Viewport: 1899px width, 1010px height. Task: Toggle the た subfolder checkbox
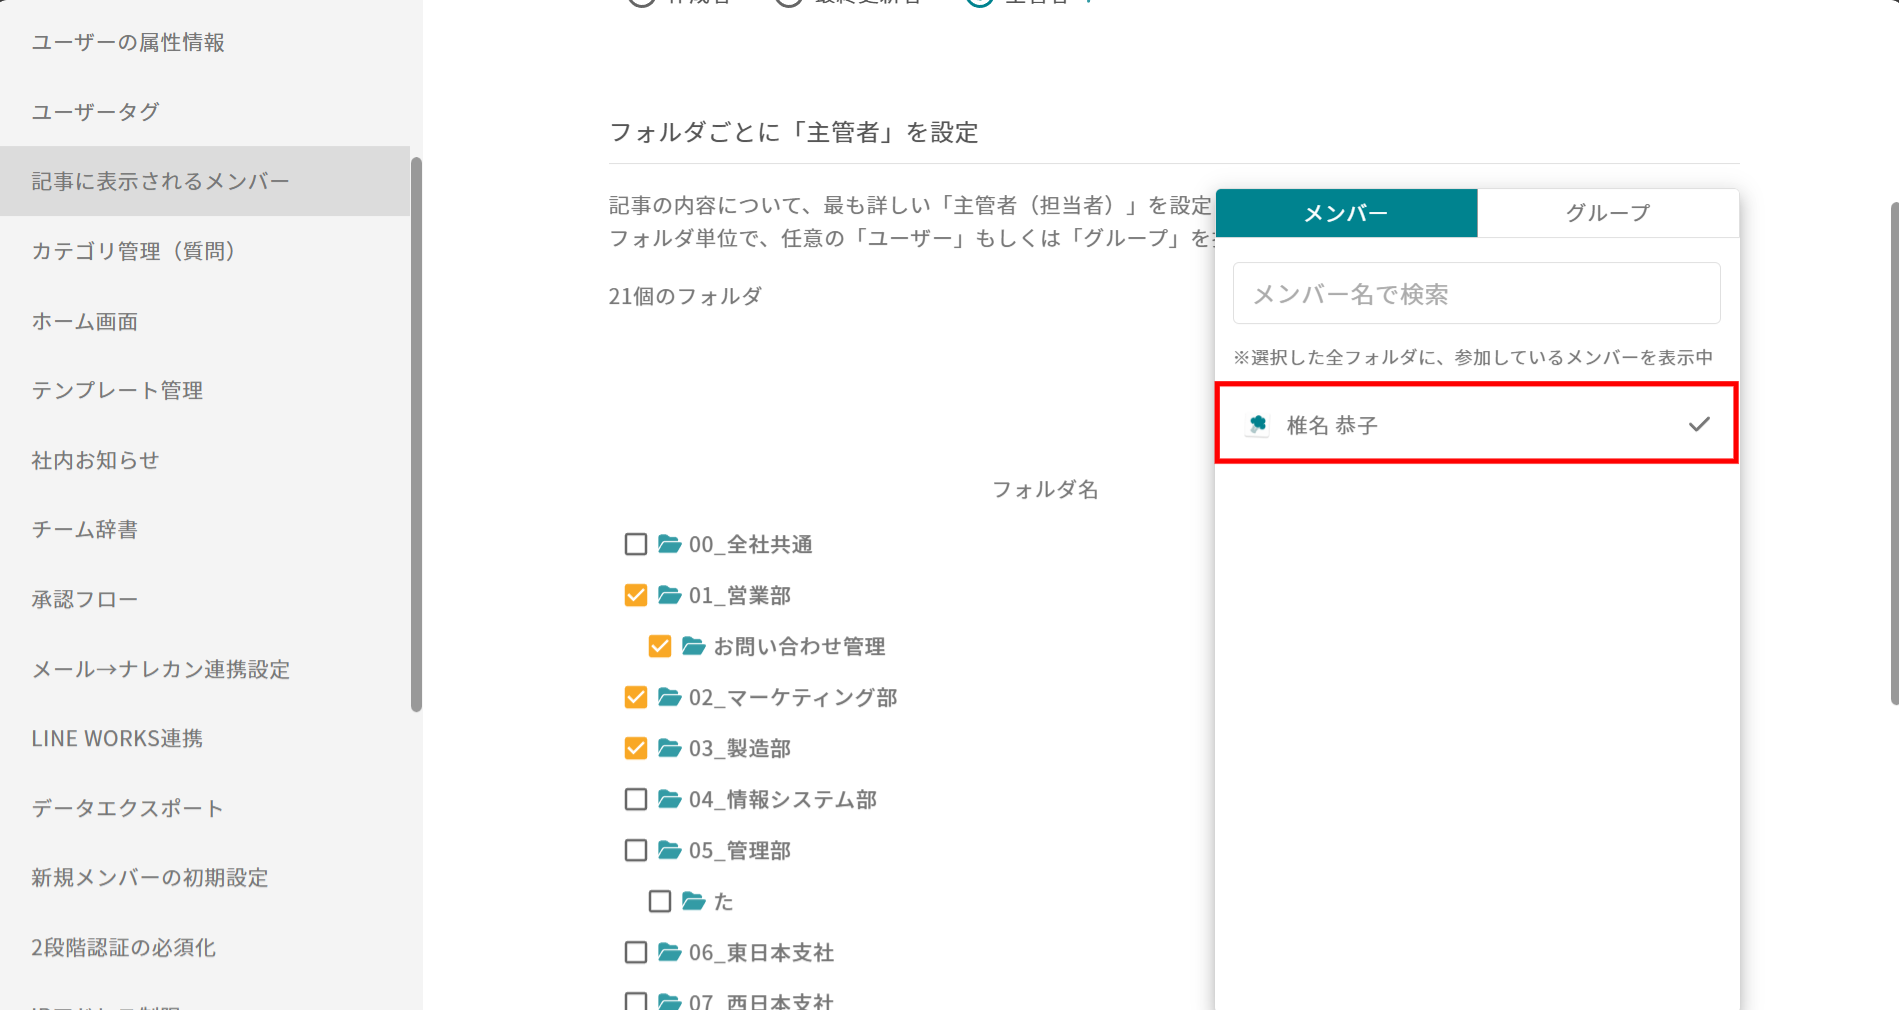[660, 901]
